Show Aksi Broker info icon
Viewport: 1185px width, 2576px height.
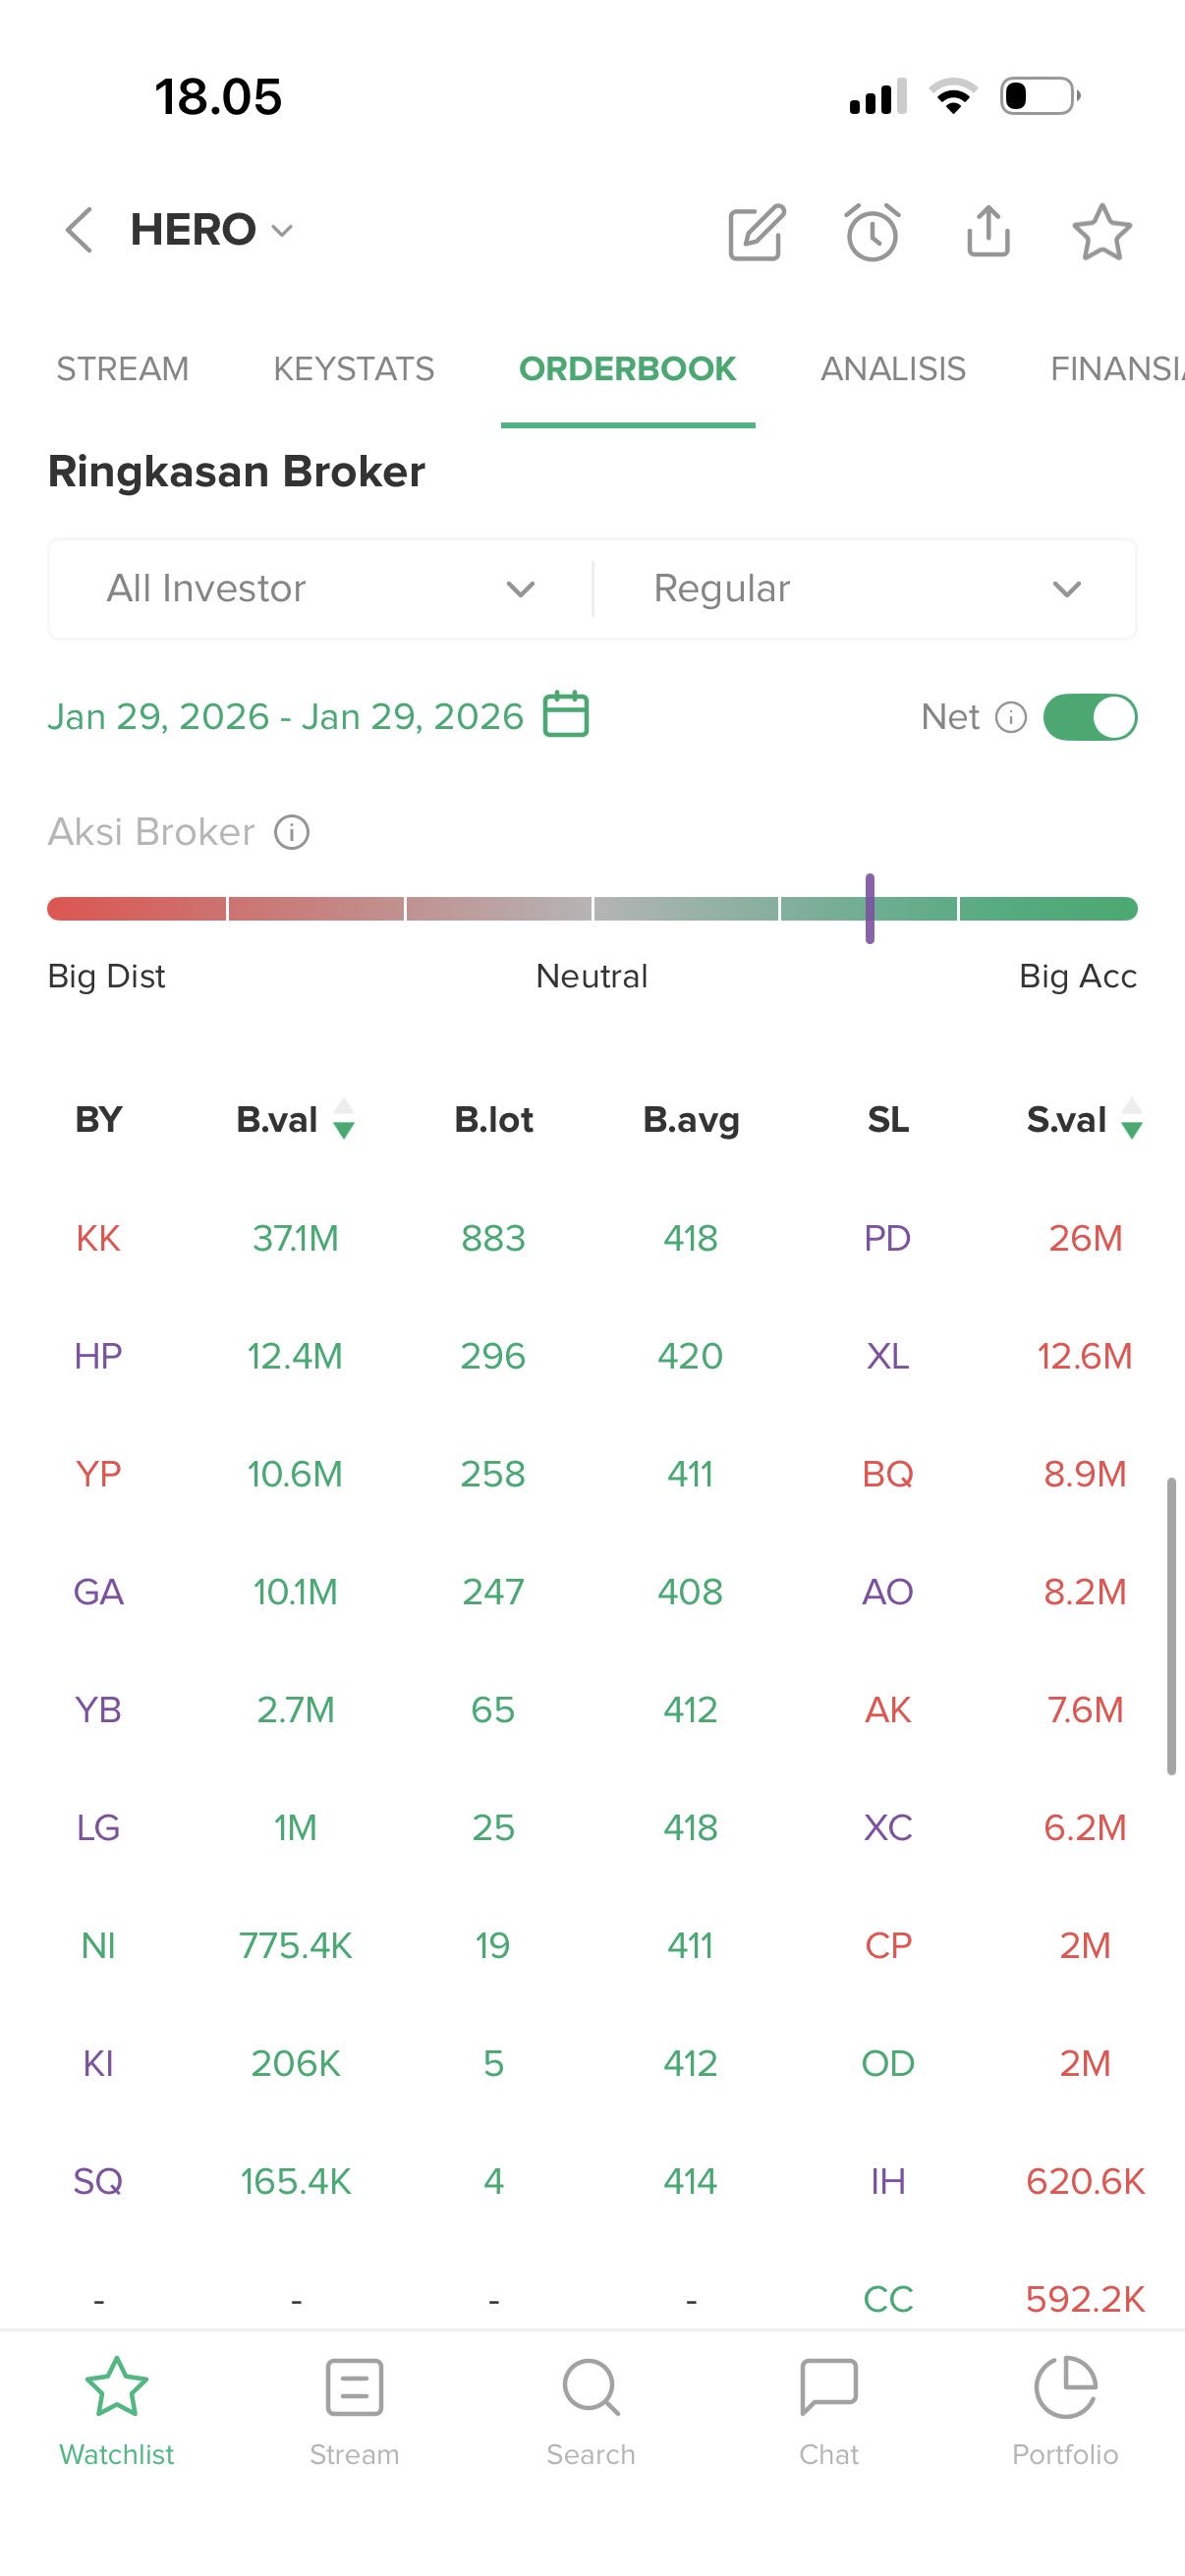point(292,832)
